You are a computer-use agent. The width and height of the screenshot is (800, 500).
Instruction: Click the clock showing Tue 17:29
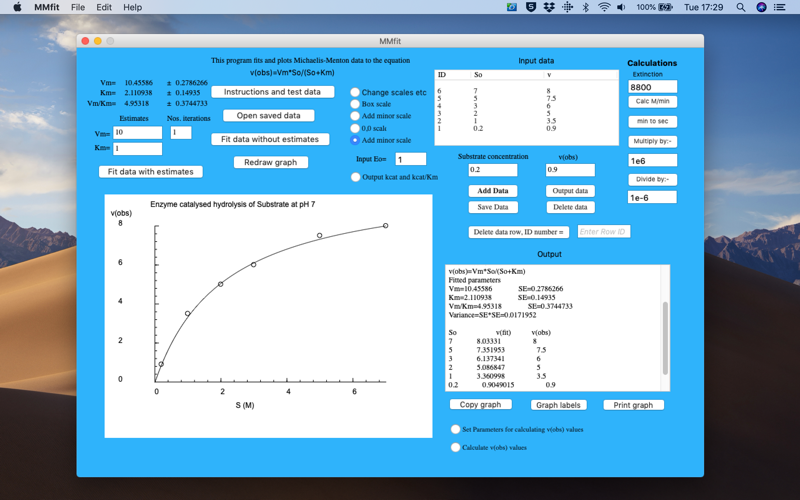point(704,7)
